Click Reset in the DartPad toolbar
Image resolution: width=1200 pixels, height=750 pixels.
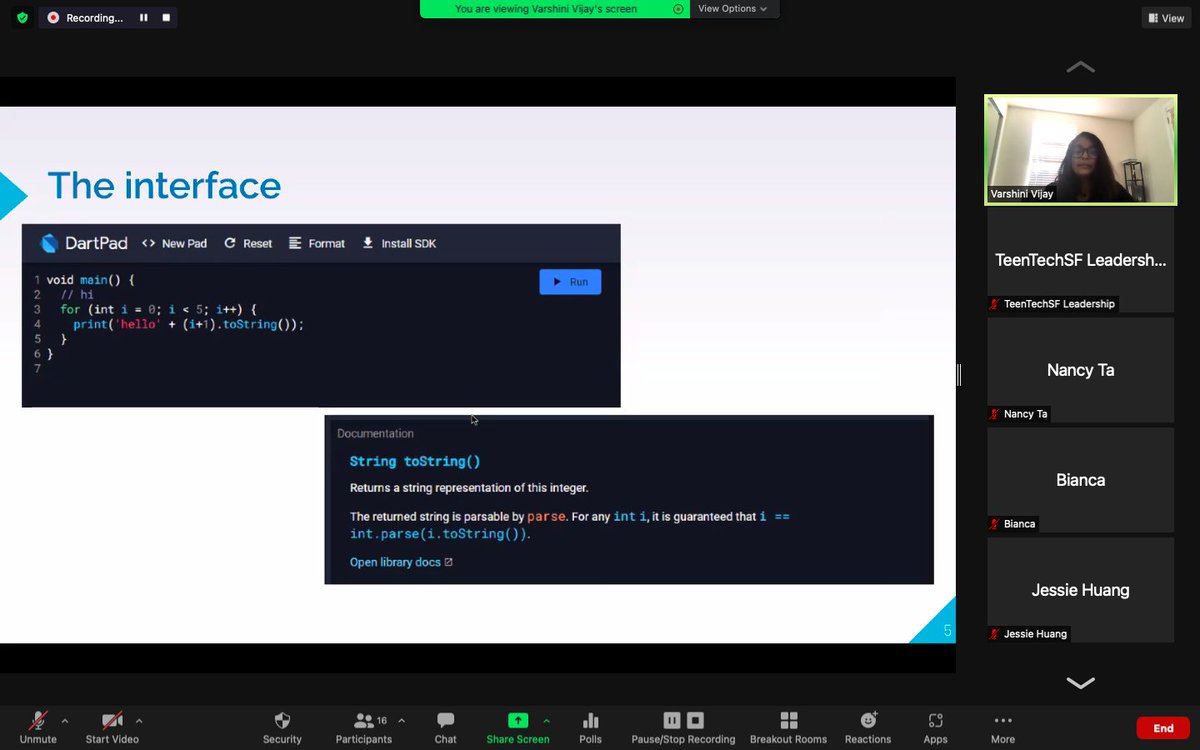[x=248, y=243]
